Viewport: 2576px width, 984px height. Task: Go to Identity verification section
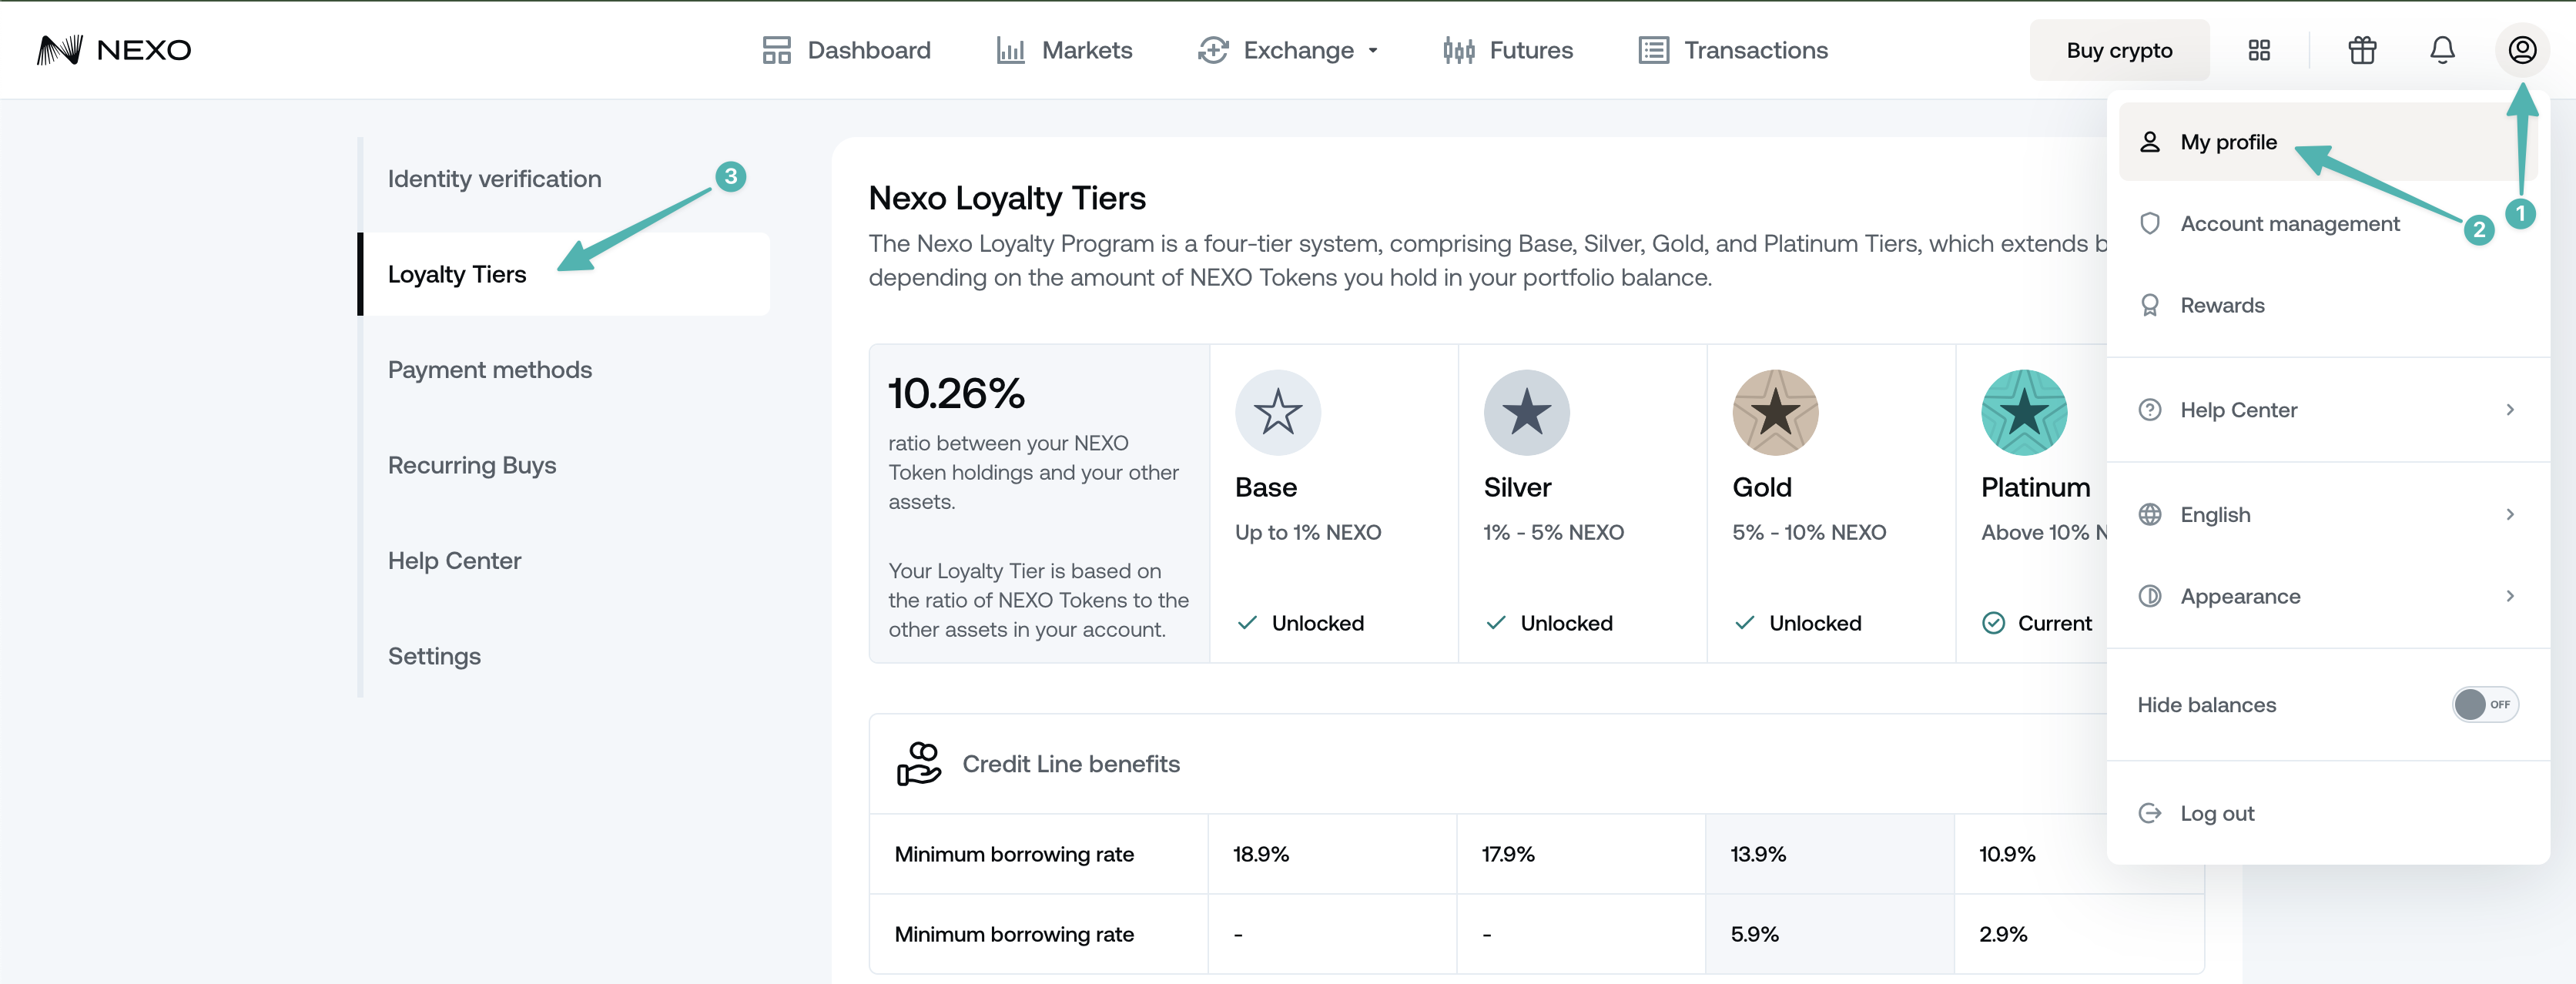495,179
